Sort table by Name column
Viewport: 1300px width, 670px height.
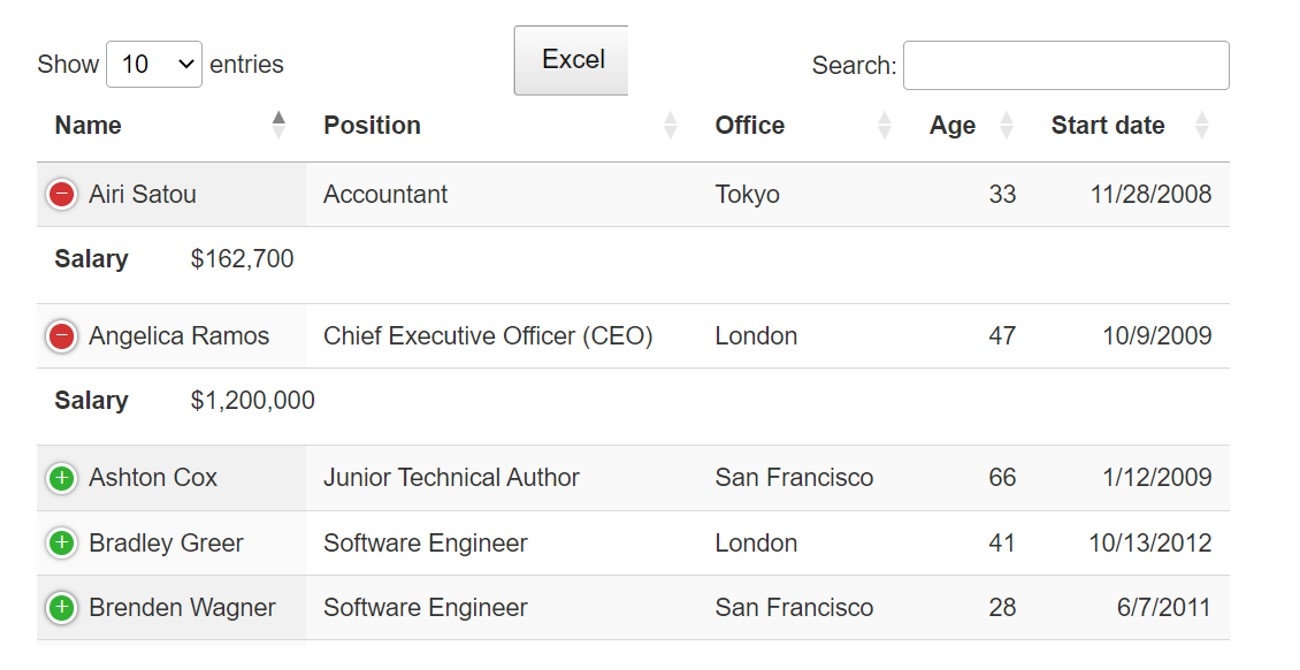tap(88, 125)
